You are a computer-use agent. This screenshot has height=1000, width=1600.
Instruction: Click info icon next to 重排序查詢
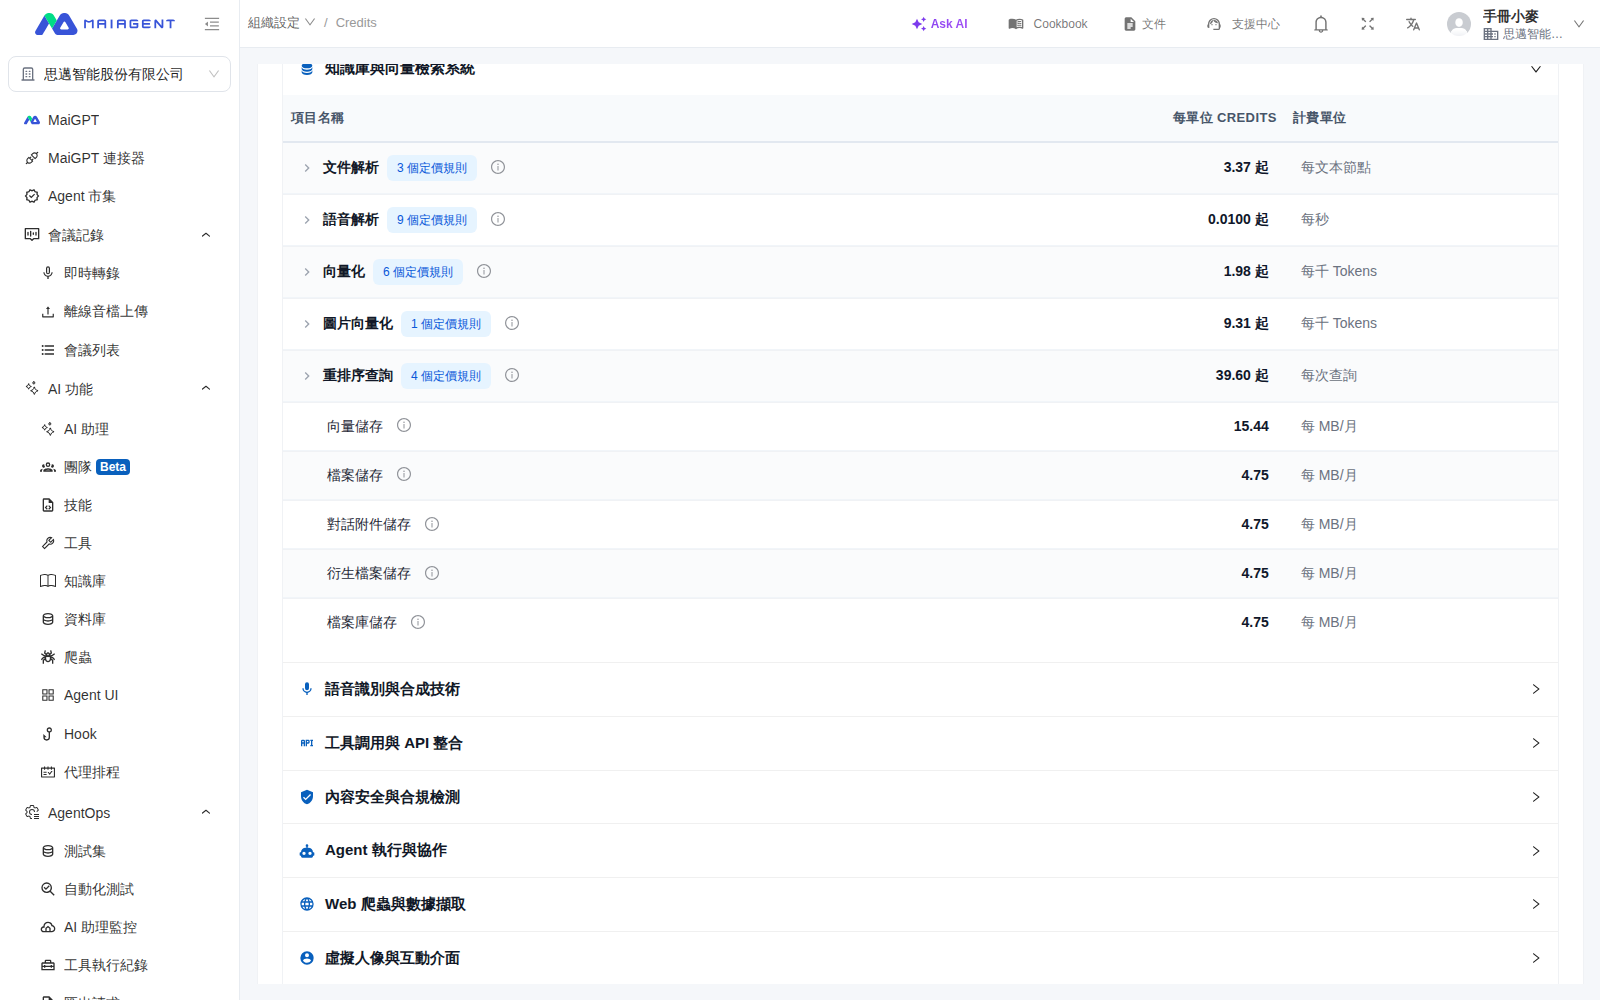512,375
